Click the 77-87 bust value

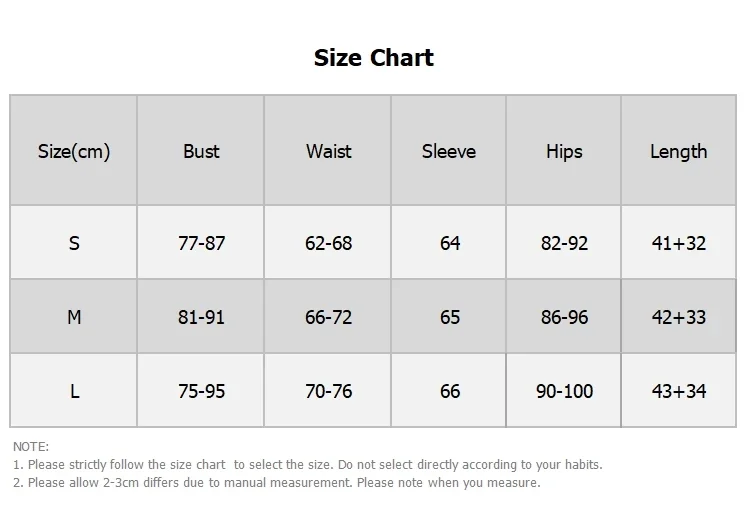click(201, 243)
